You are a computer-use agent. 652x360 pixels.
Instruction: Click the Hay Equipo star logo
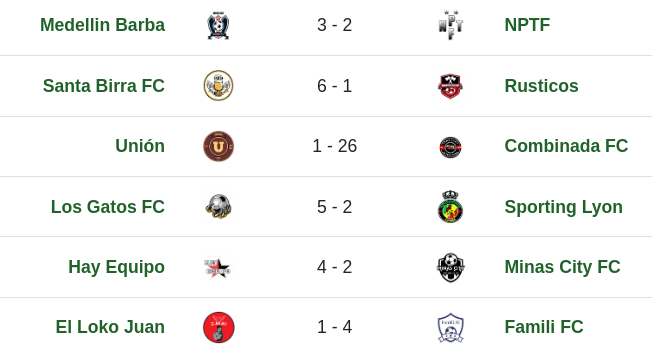[217, 267]
